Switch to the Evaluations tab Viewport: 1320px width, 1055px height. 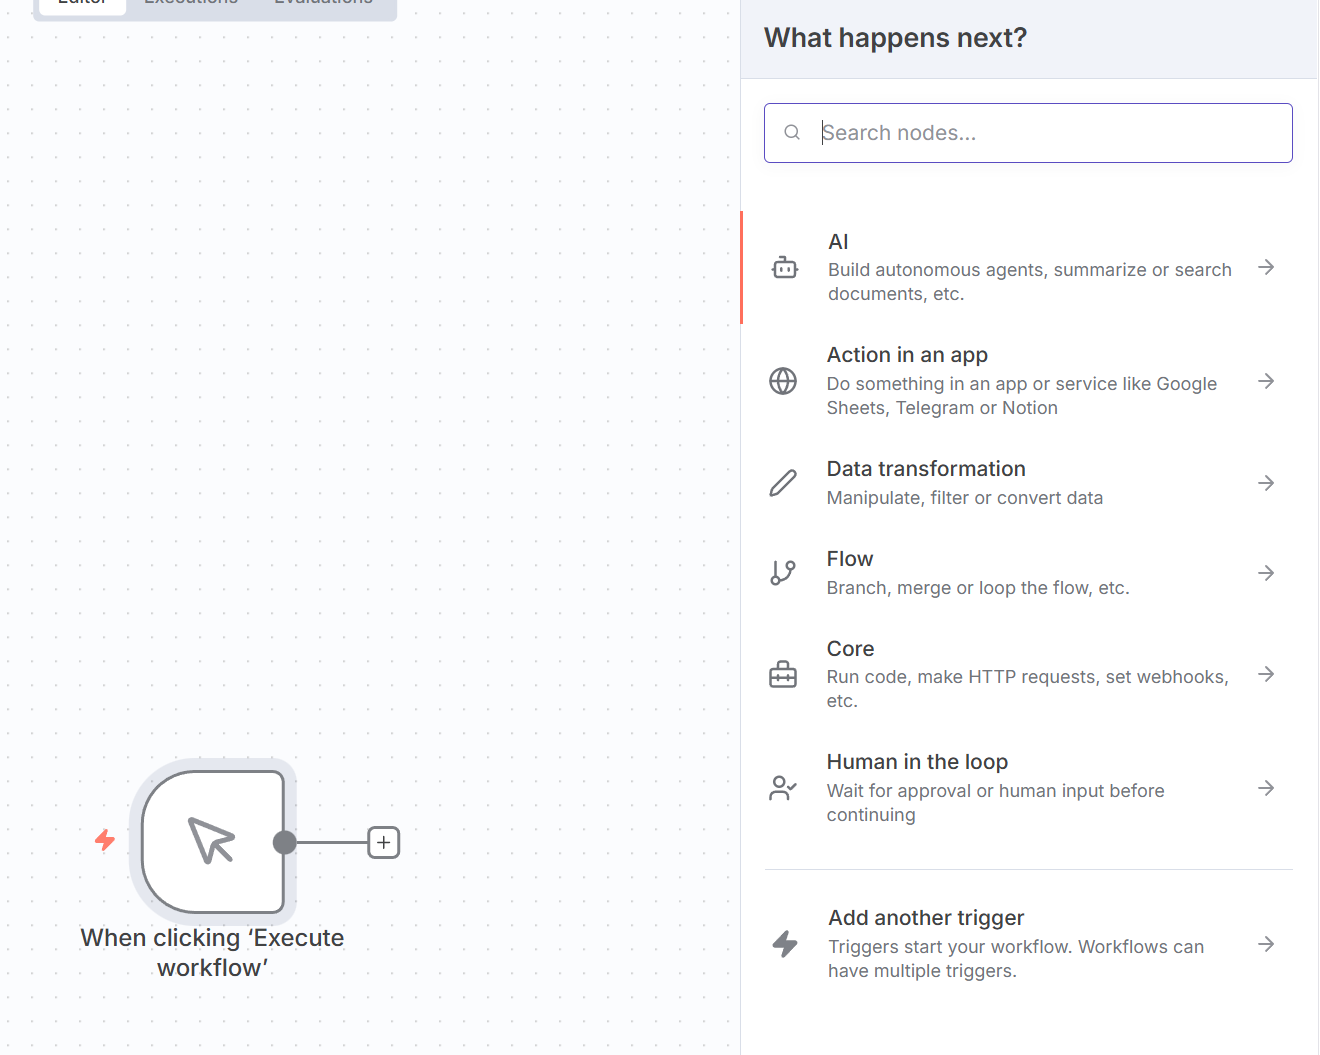coord(323,3)
